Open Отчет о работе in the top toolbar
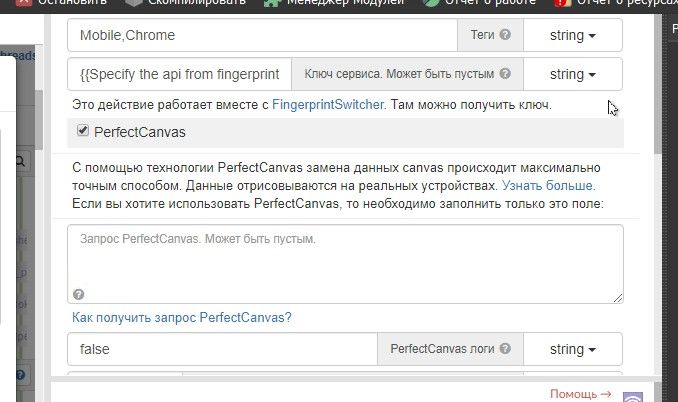Viewport: 678px width, 402px height. coord(480,3)
